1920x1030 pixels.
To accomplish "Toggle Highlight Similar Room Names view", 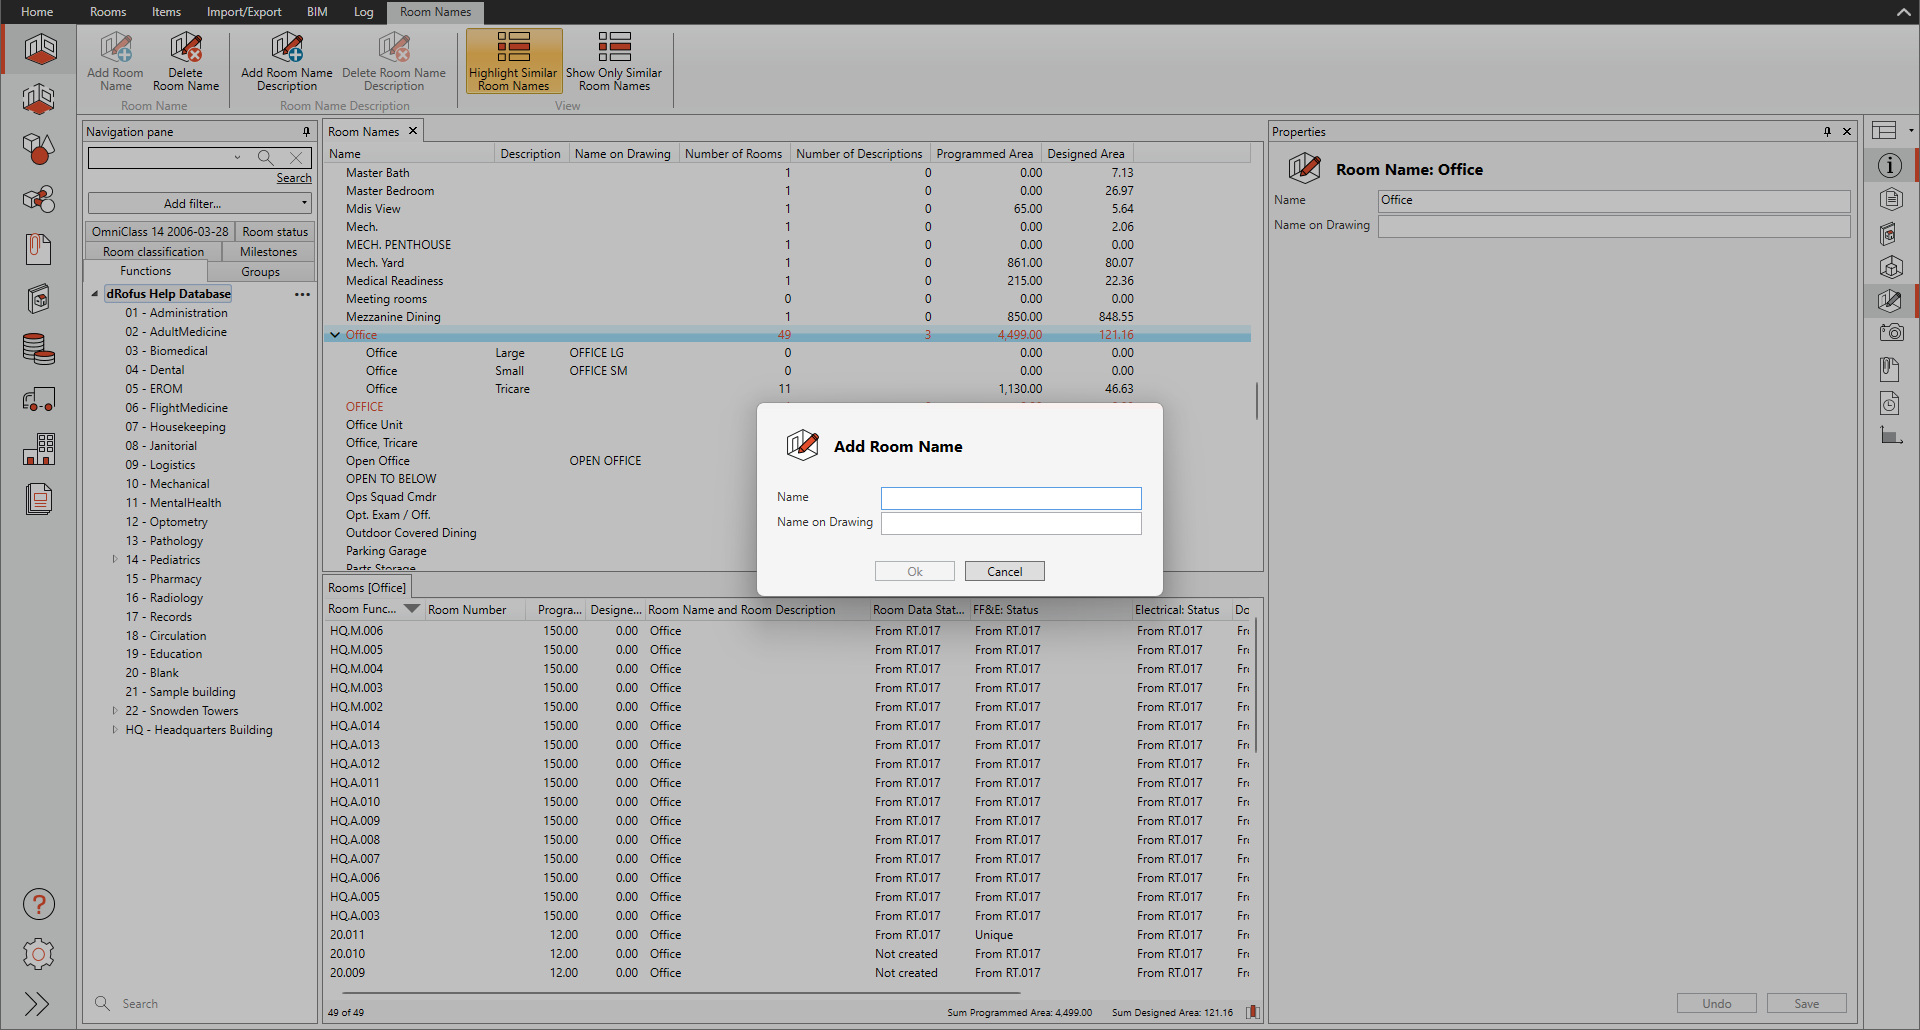I will [x=513, y=61].
